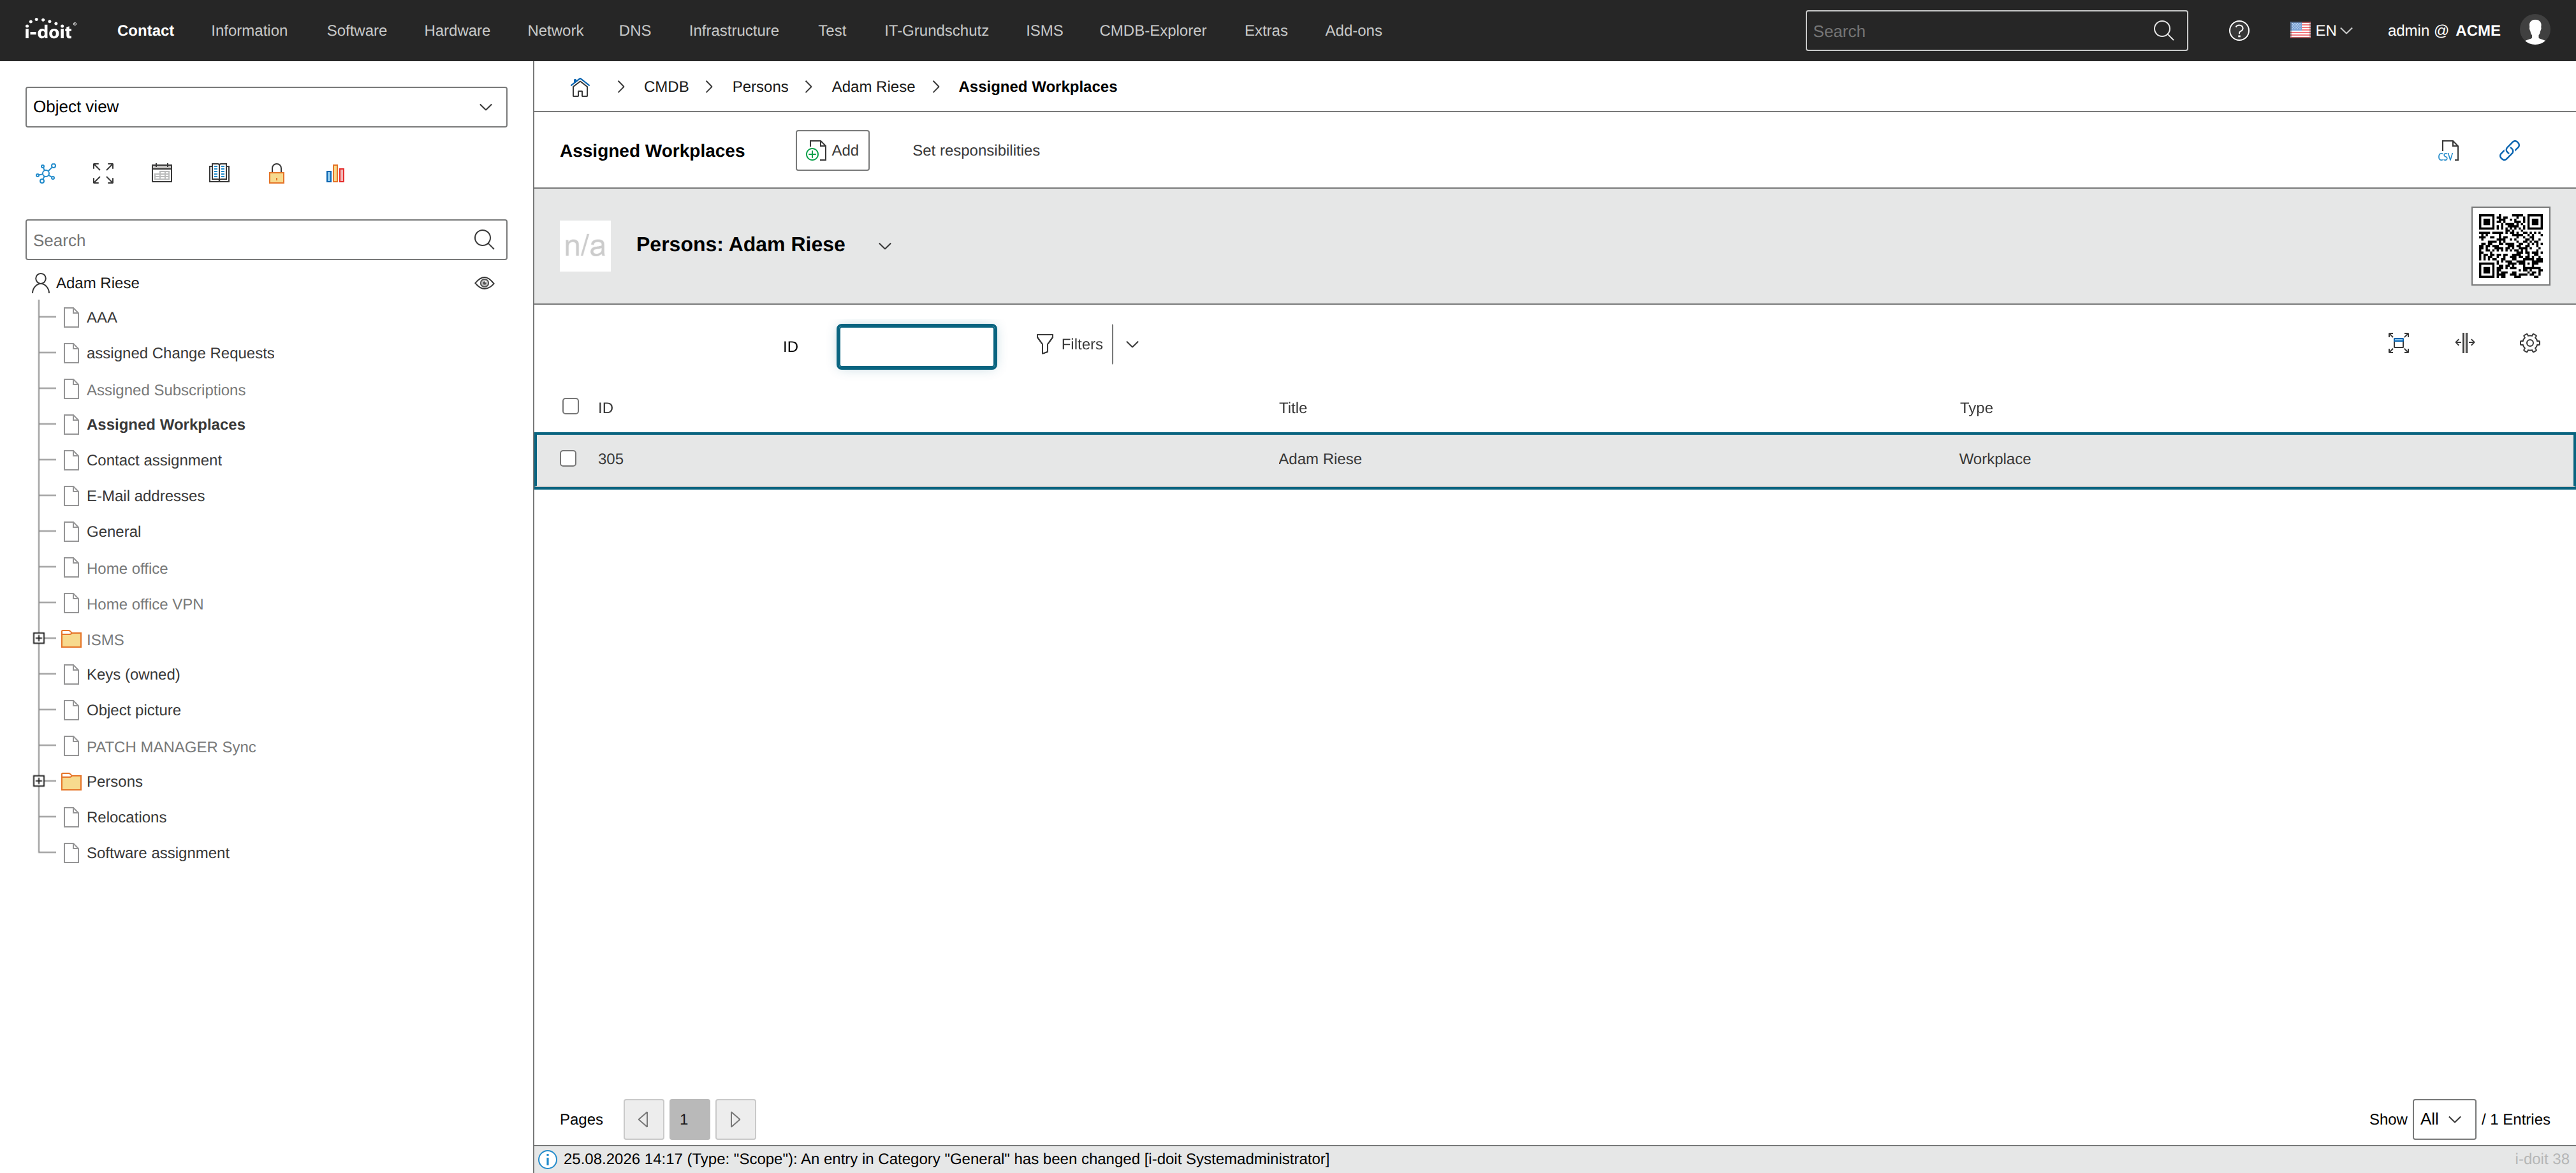
Task: Click the CMDB breadcrumb link
Action: (x=666, y=87)
